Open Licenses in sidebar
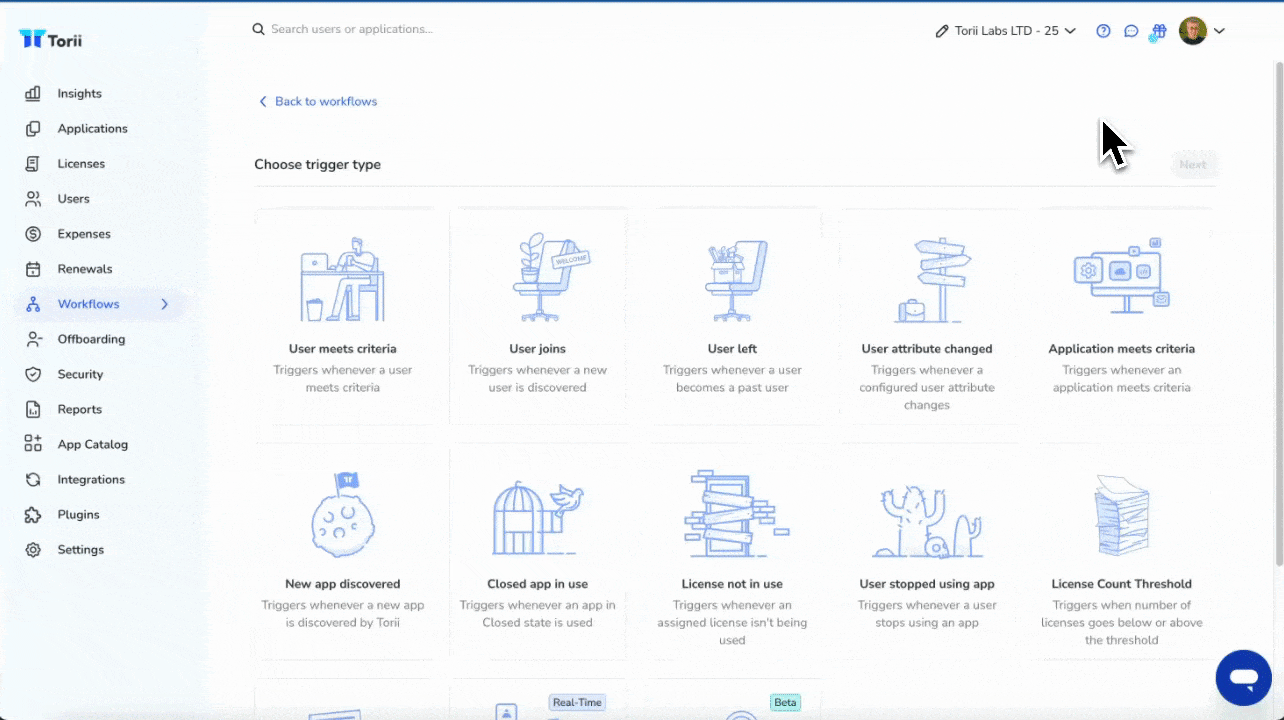 (x=81, y=163)
